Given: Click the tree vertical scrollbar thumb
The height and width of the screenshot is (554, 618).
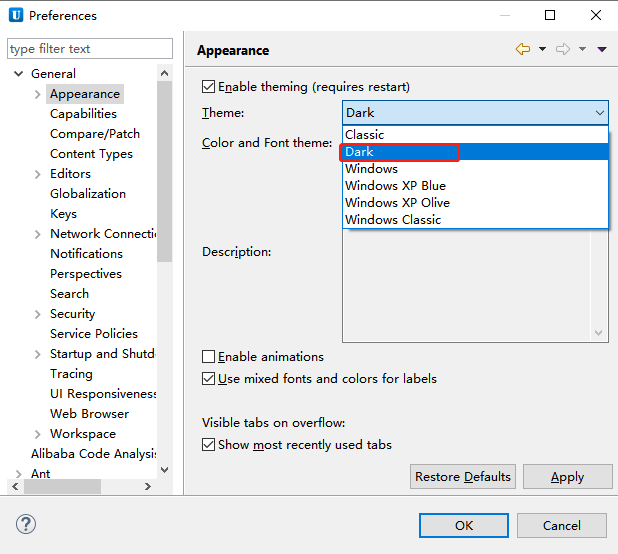Looking at the screenshot, I should tap(164, 171).
